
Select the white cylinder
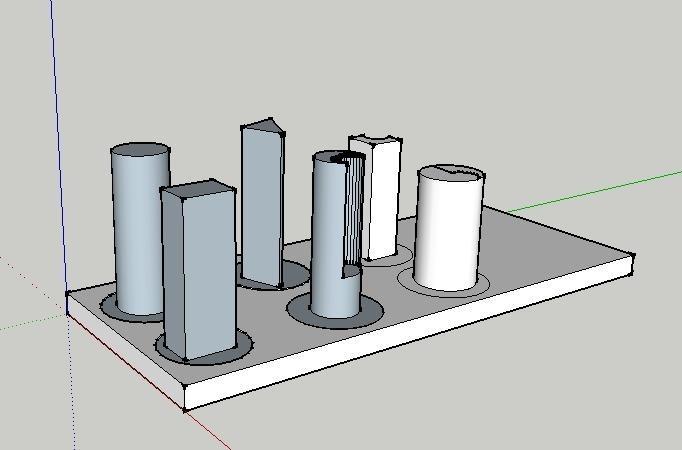pos(449,230)
